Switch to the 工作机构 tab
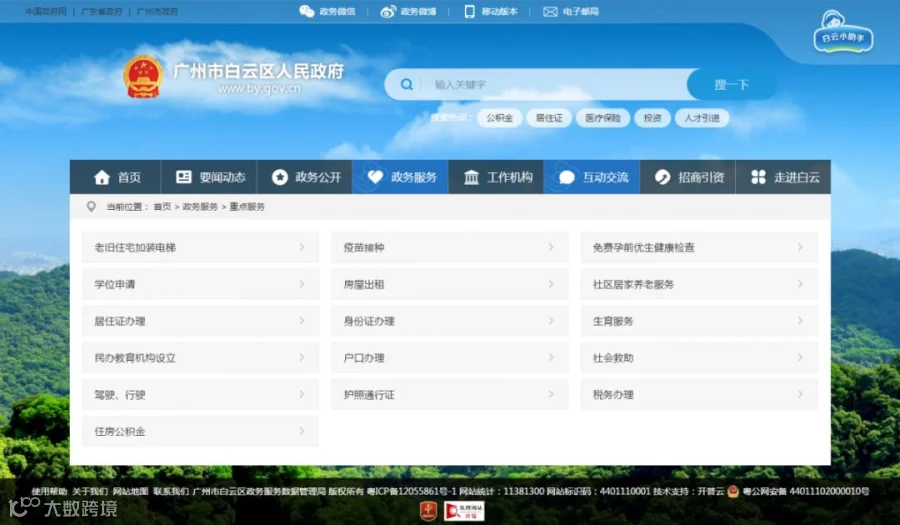Screen dimensions: 900x525 pyautogui.click(x=496, y=177)
